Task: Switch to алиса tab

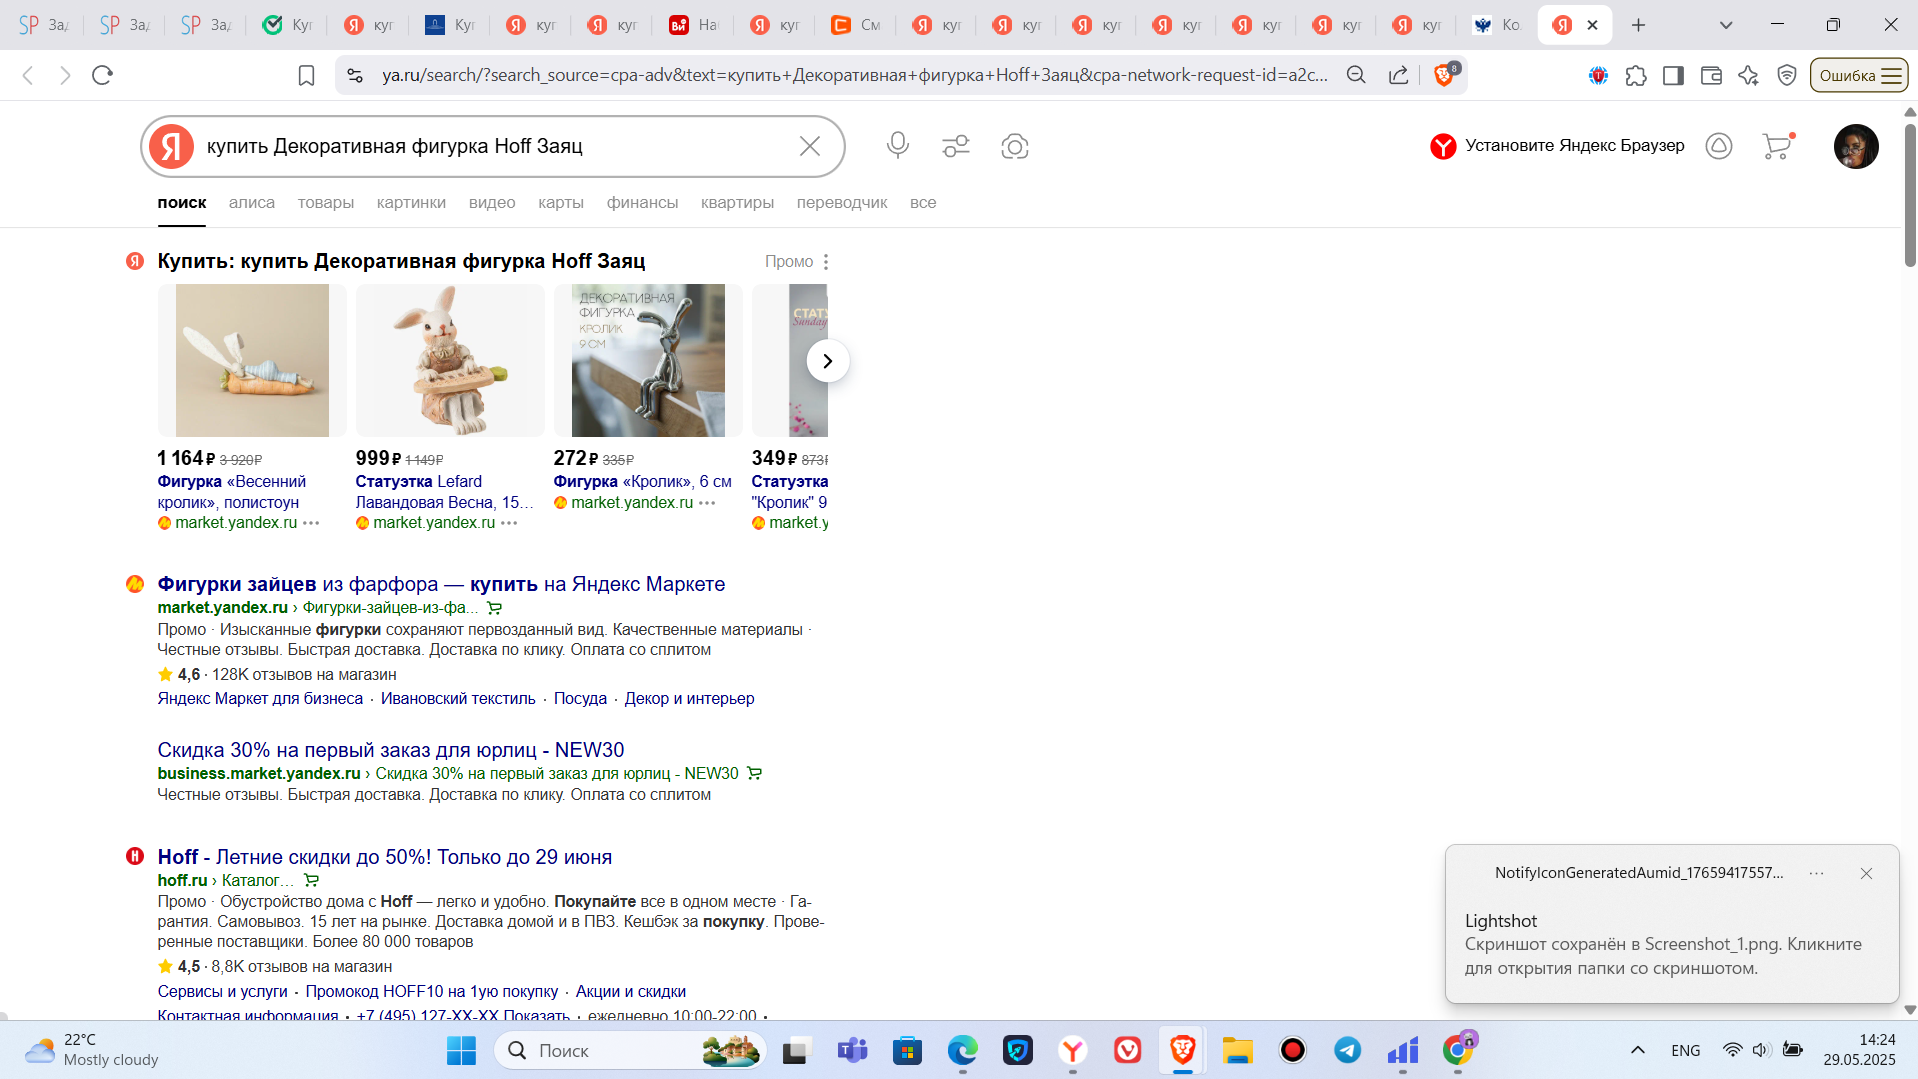Action: 252,202
